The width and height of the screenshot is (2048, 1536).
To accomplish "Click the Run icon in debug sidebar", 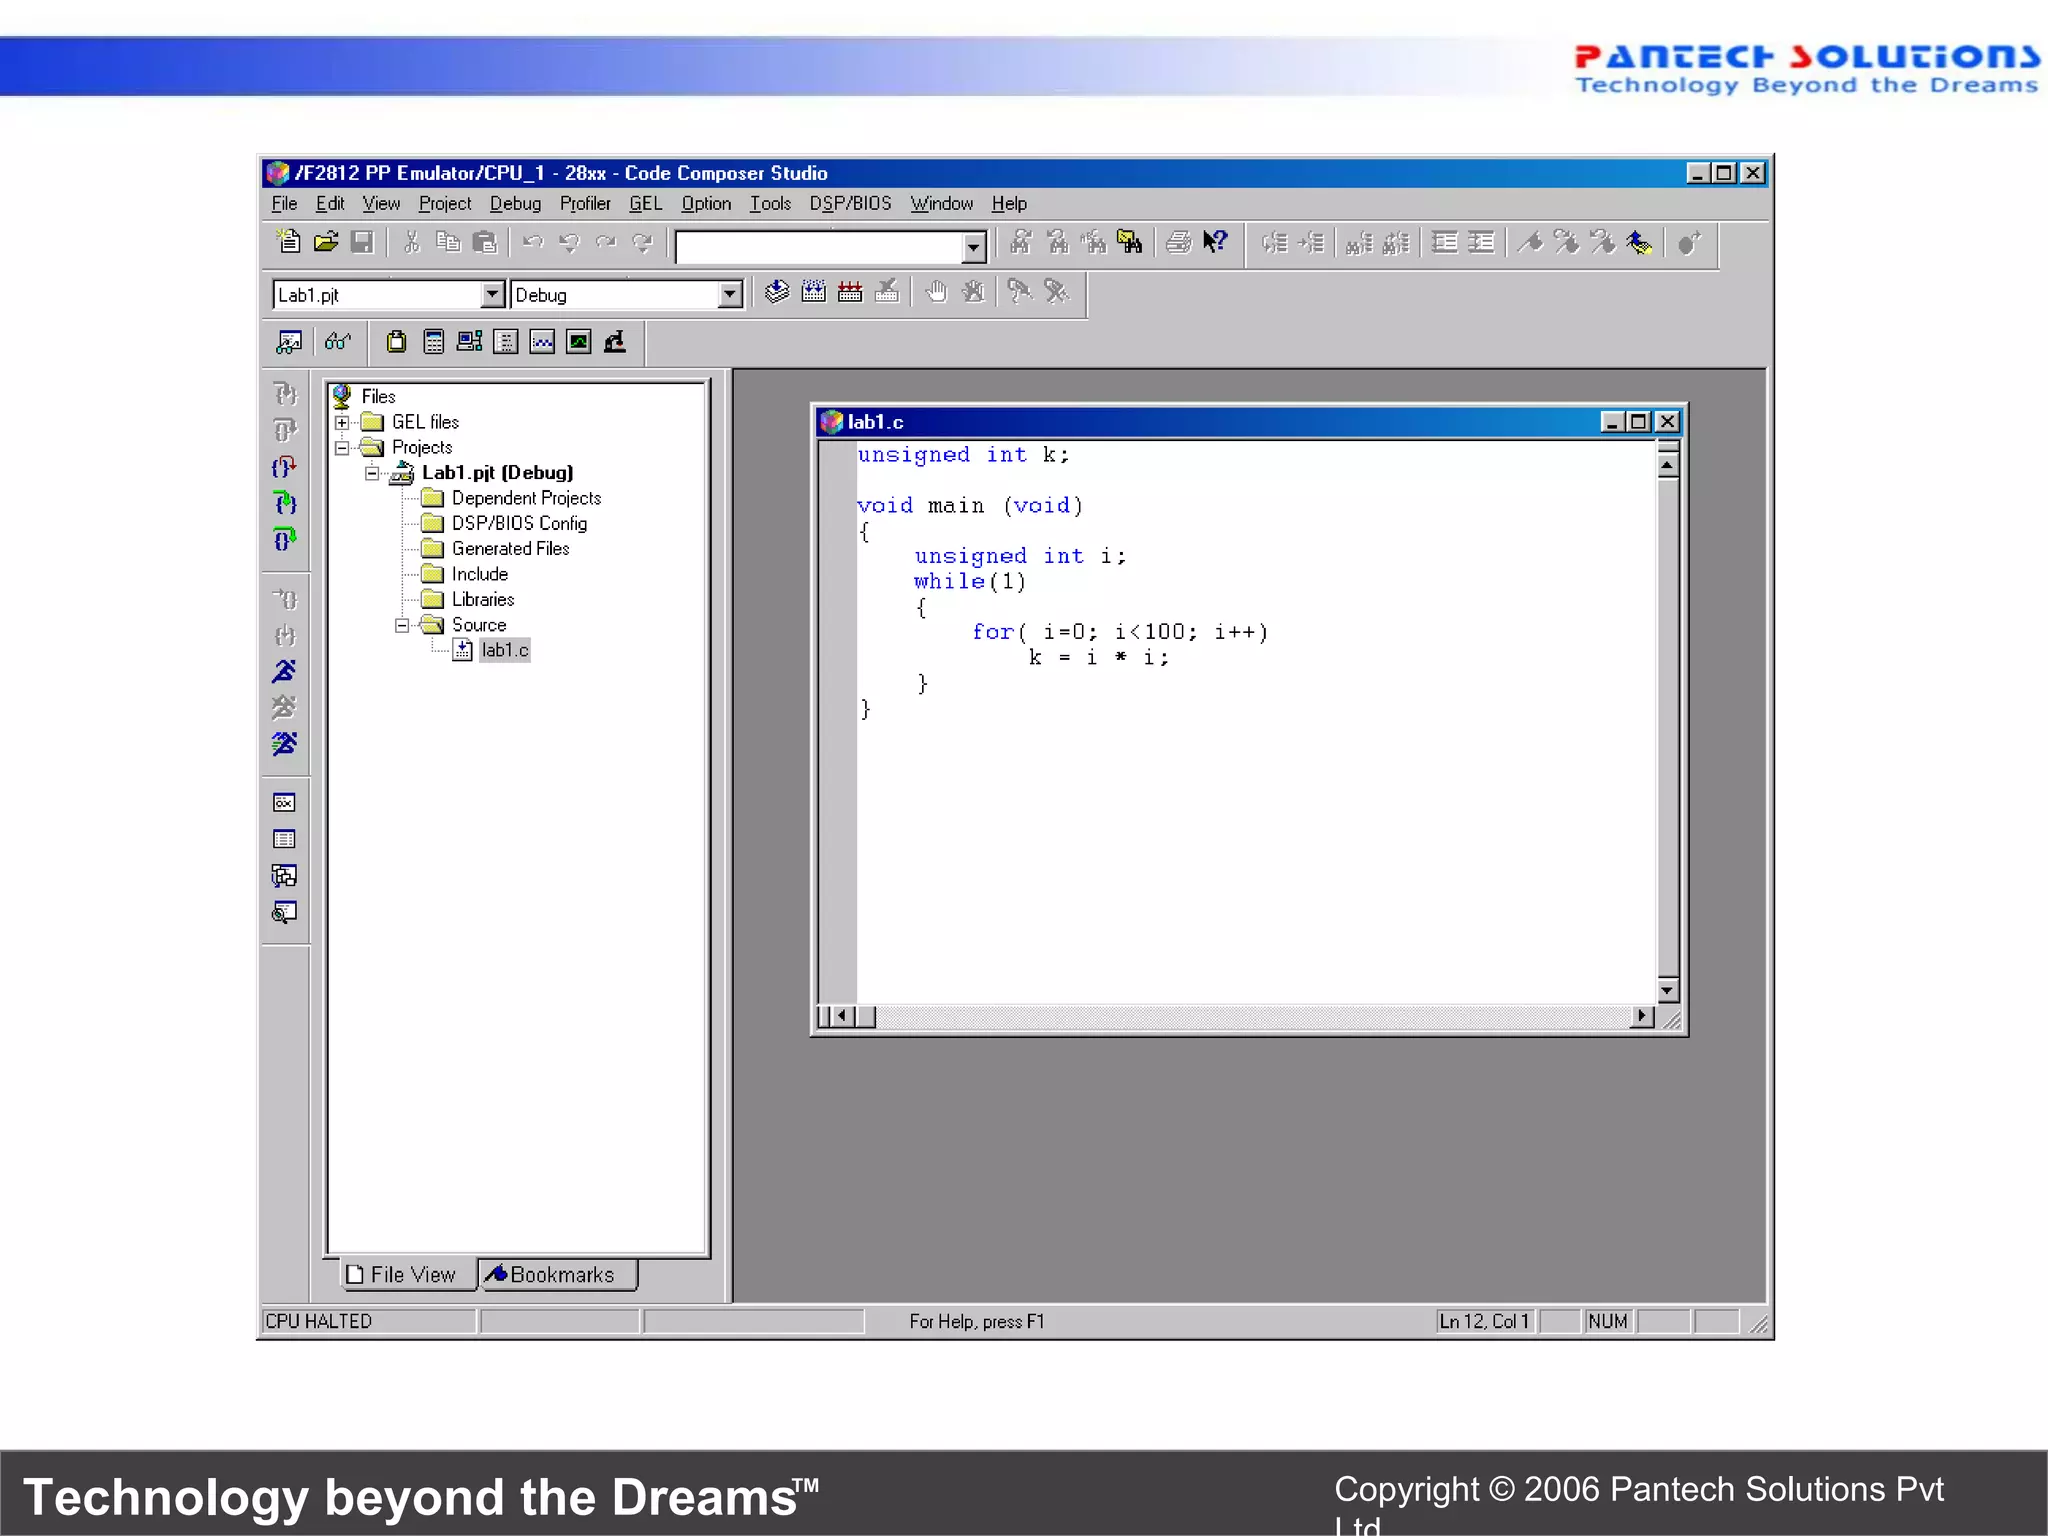I will coord(284,671).
